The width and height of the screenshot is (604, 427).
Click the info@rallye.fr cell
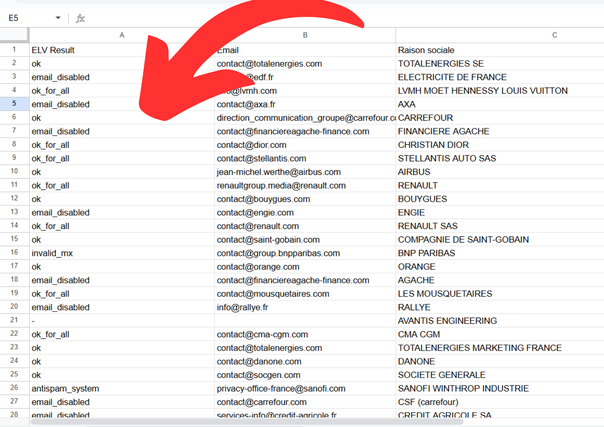tap(305, 307)
